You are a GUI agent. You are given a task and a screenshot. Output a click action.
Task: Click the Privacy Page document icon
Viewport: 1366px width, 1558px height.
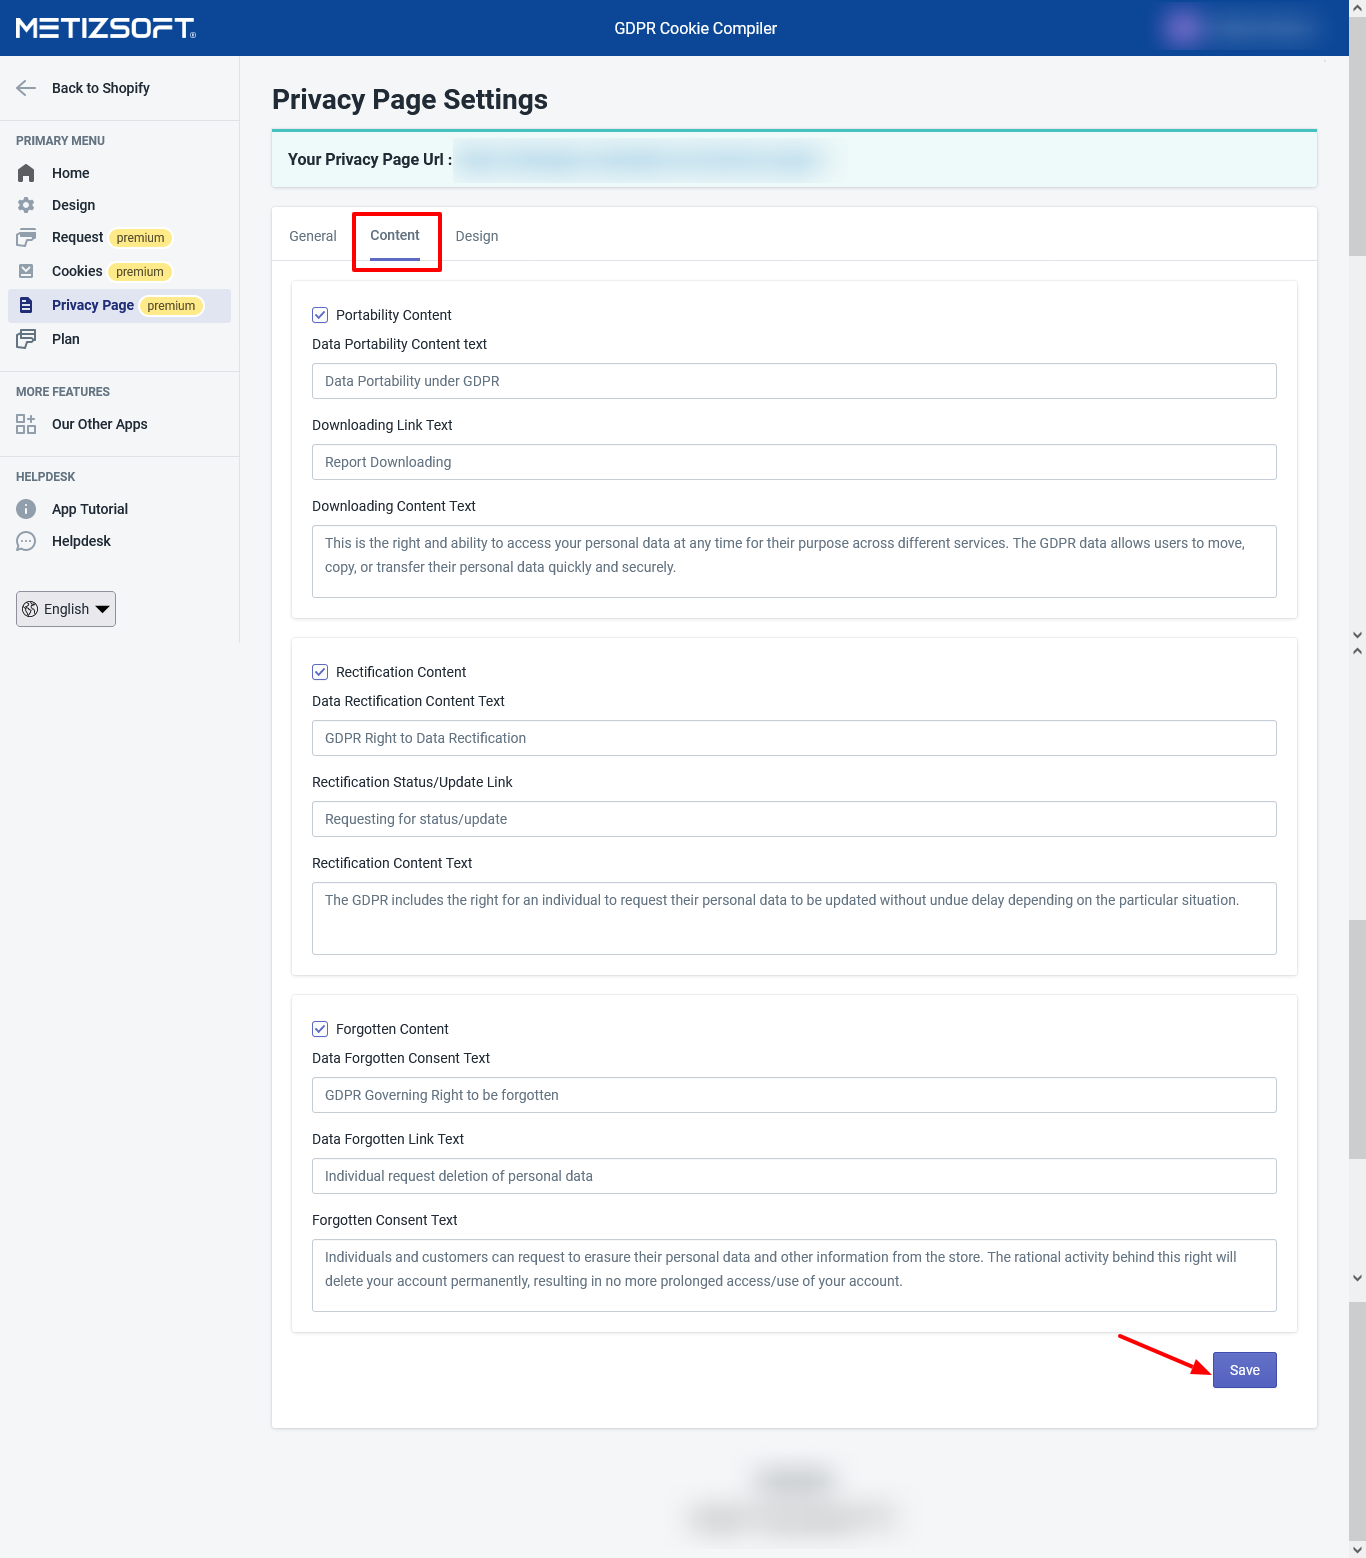click(26, 305)
